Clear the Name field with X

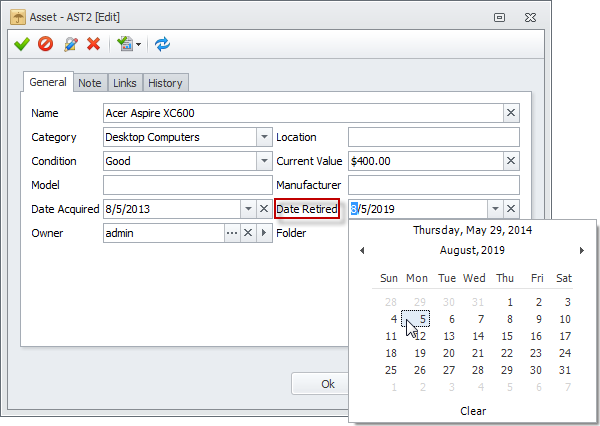click(x=511, y=113)
